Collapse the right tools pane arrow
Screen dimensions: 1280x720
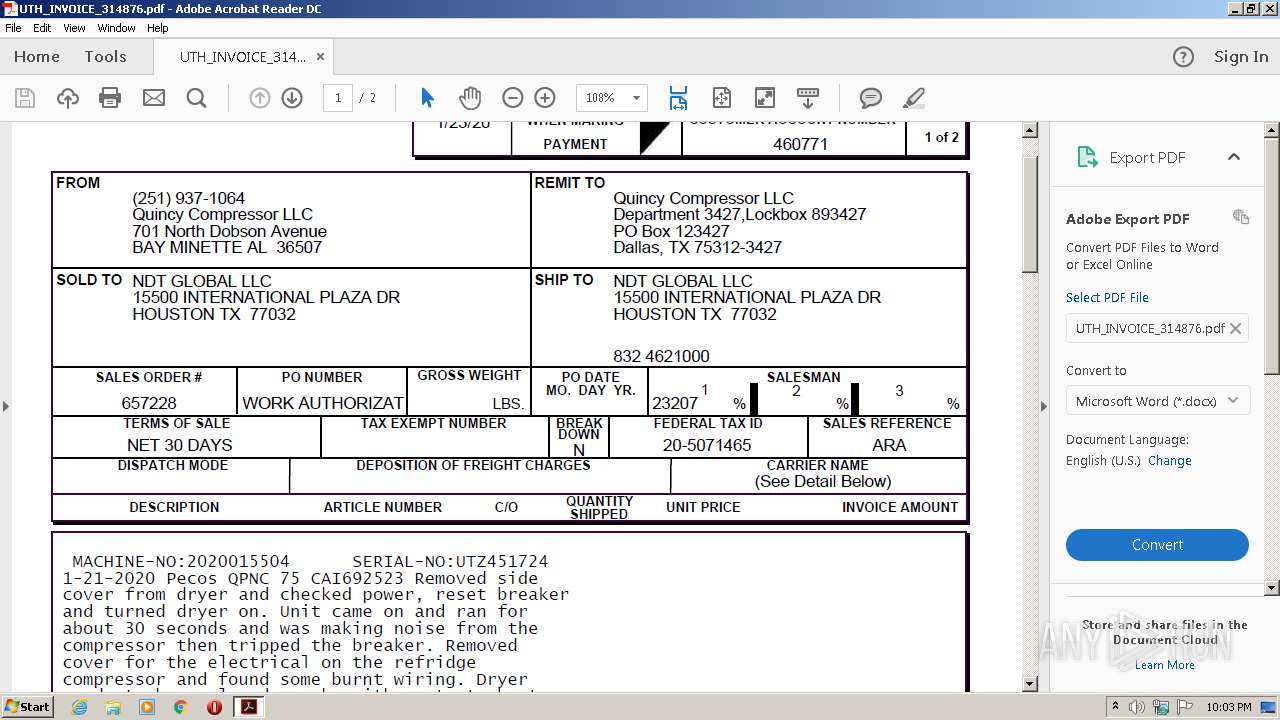click(x=1043, y=406)
